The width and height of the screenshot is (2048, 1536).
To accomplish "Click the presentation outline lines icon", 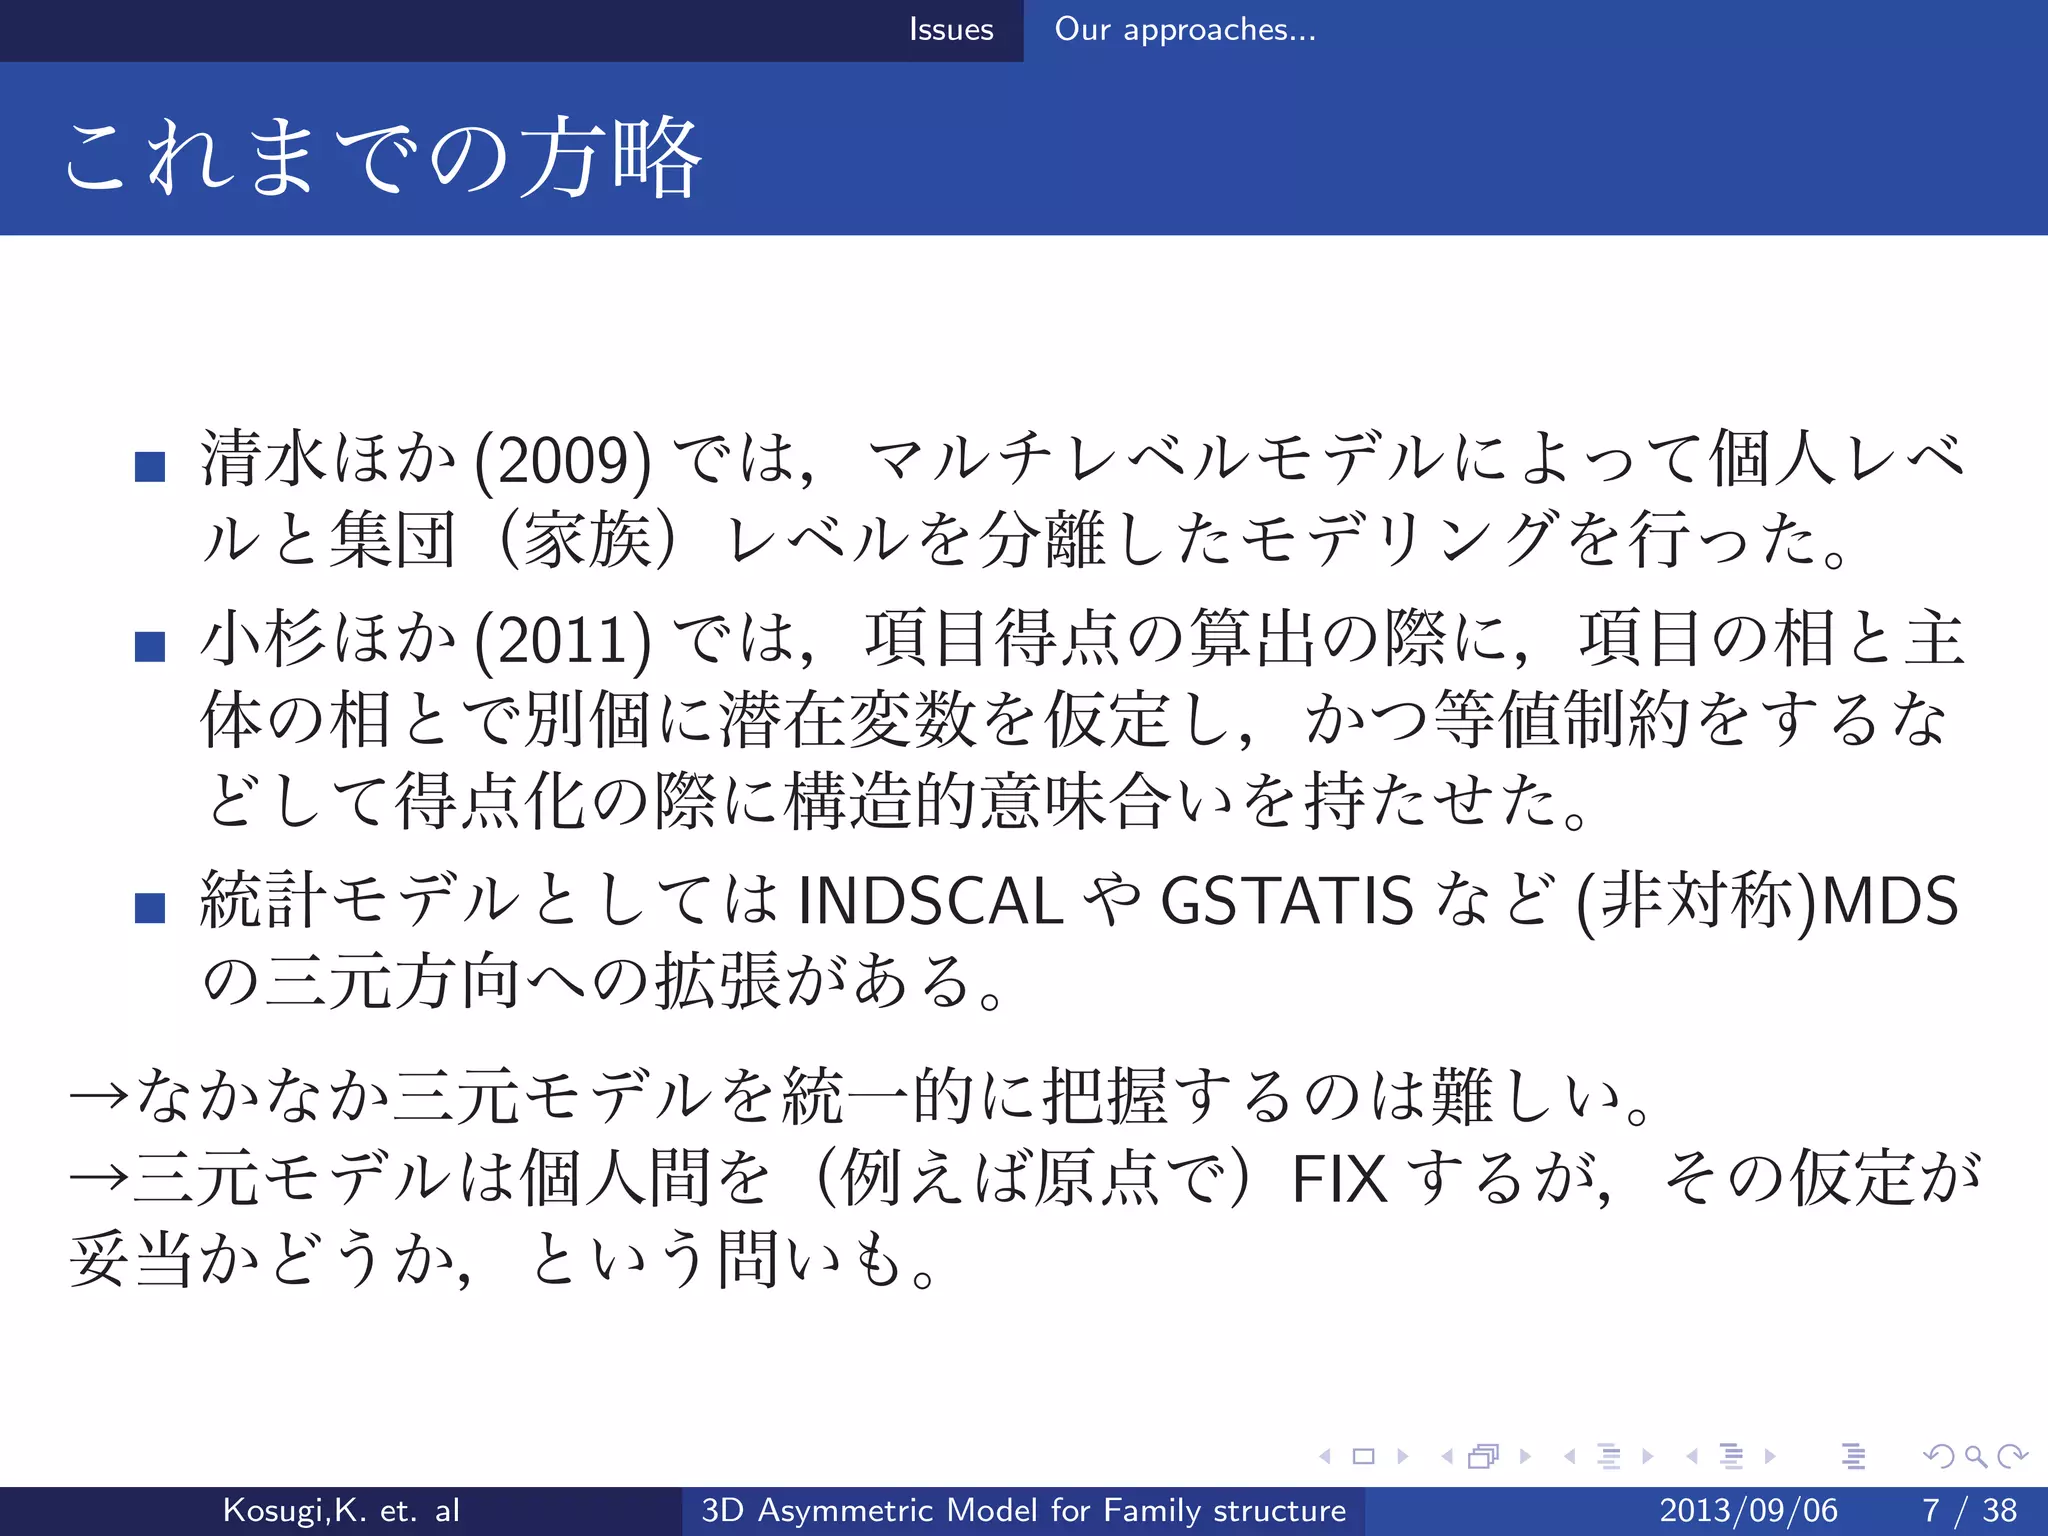I will click(1853, 1456).
